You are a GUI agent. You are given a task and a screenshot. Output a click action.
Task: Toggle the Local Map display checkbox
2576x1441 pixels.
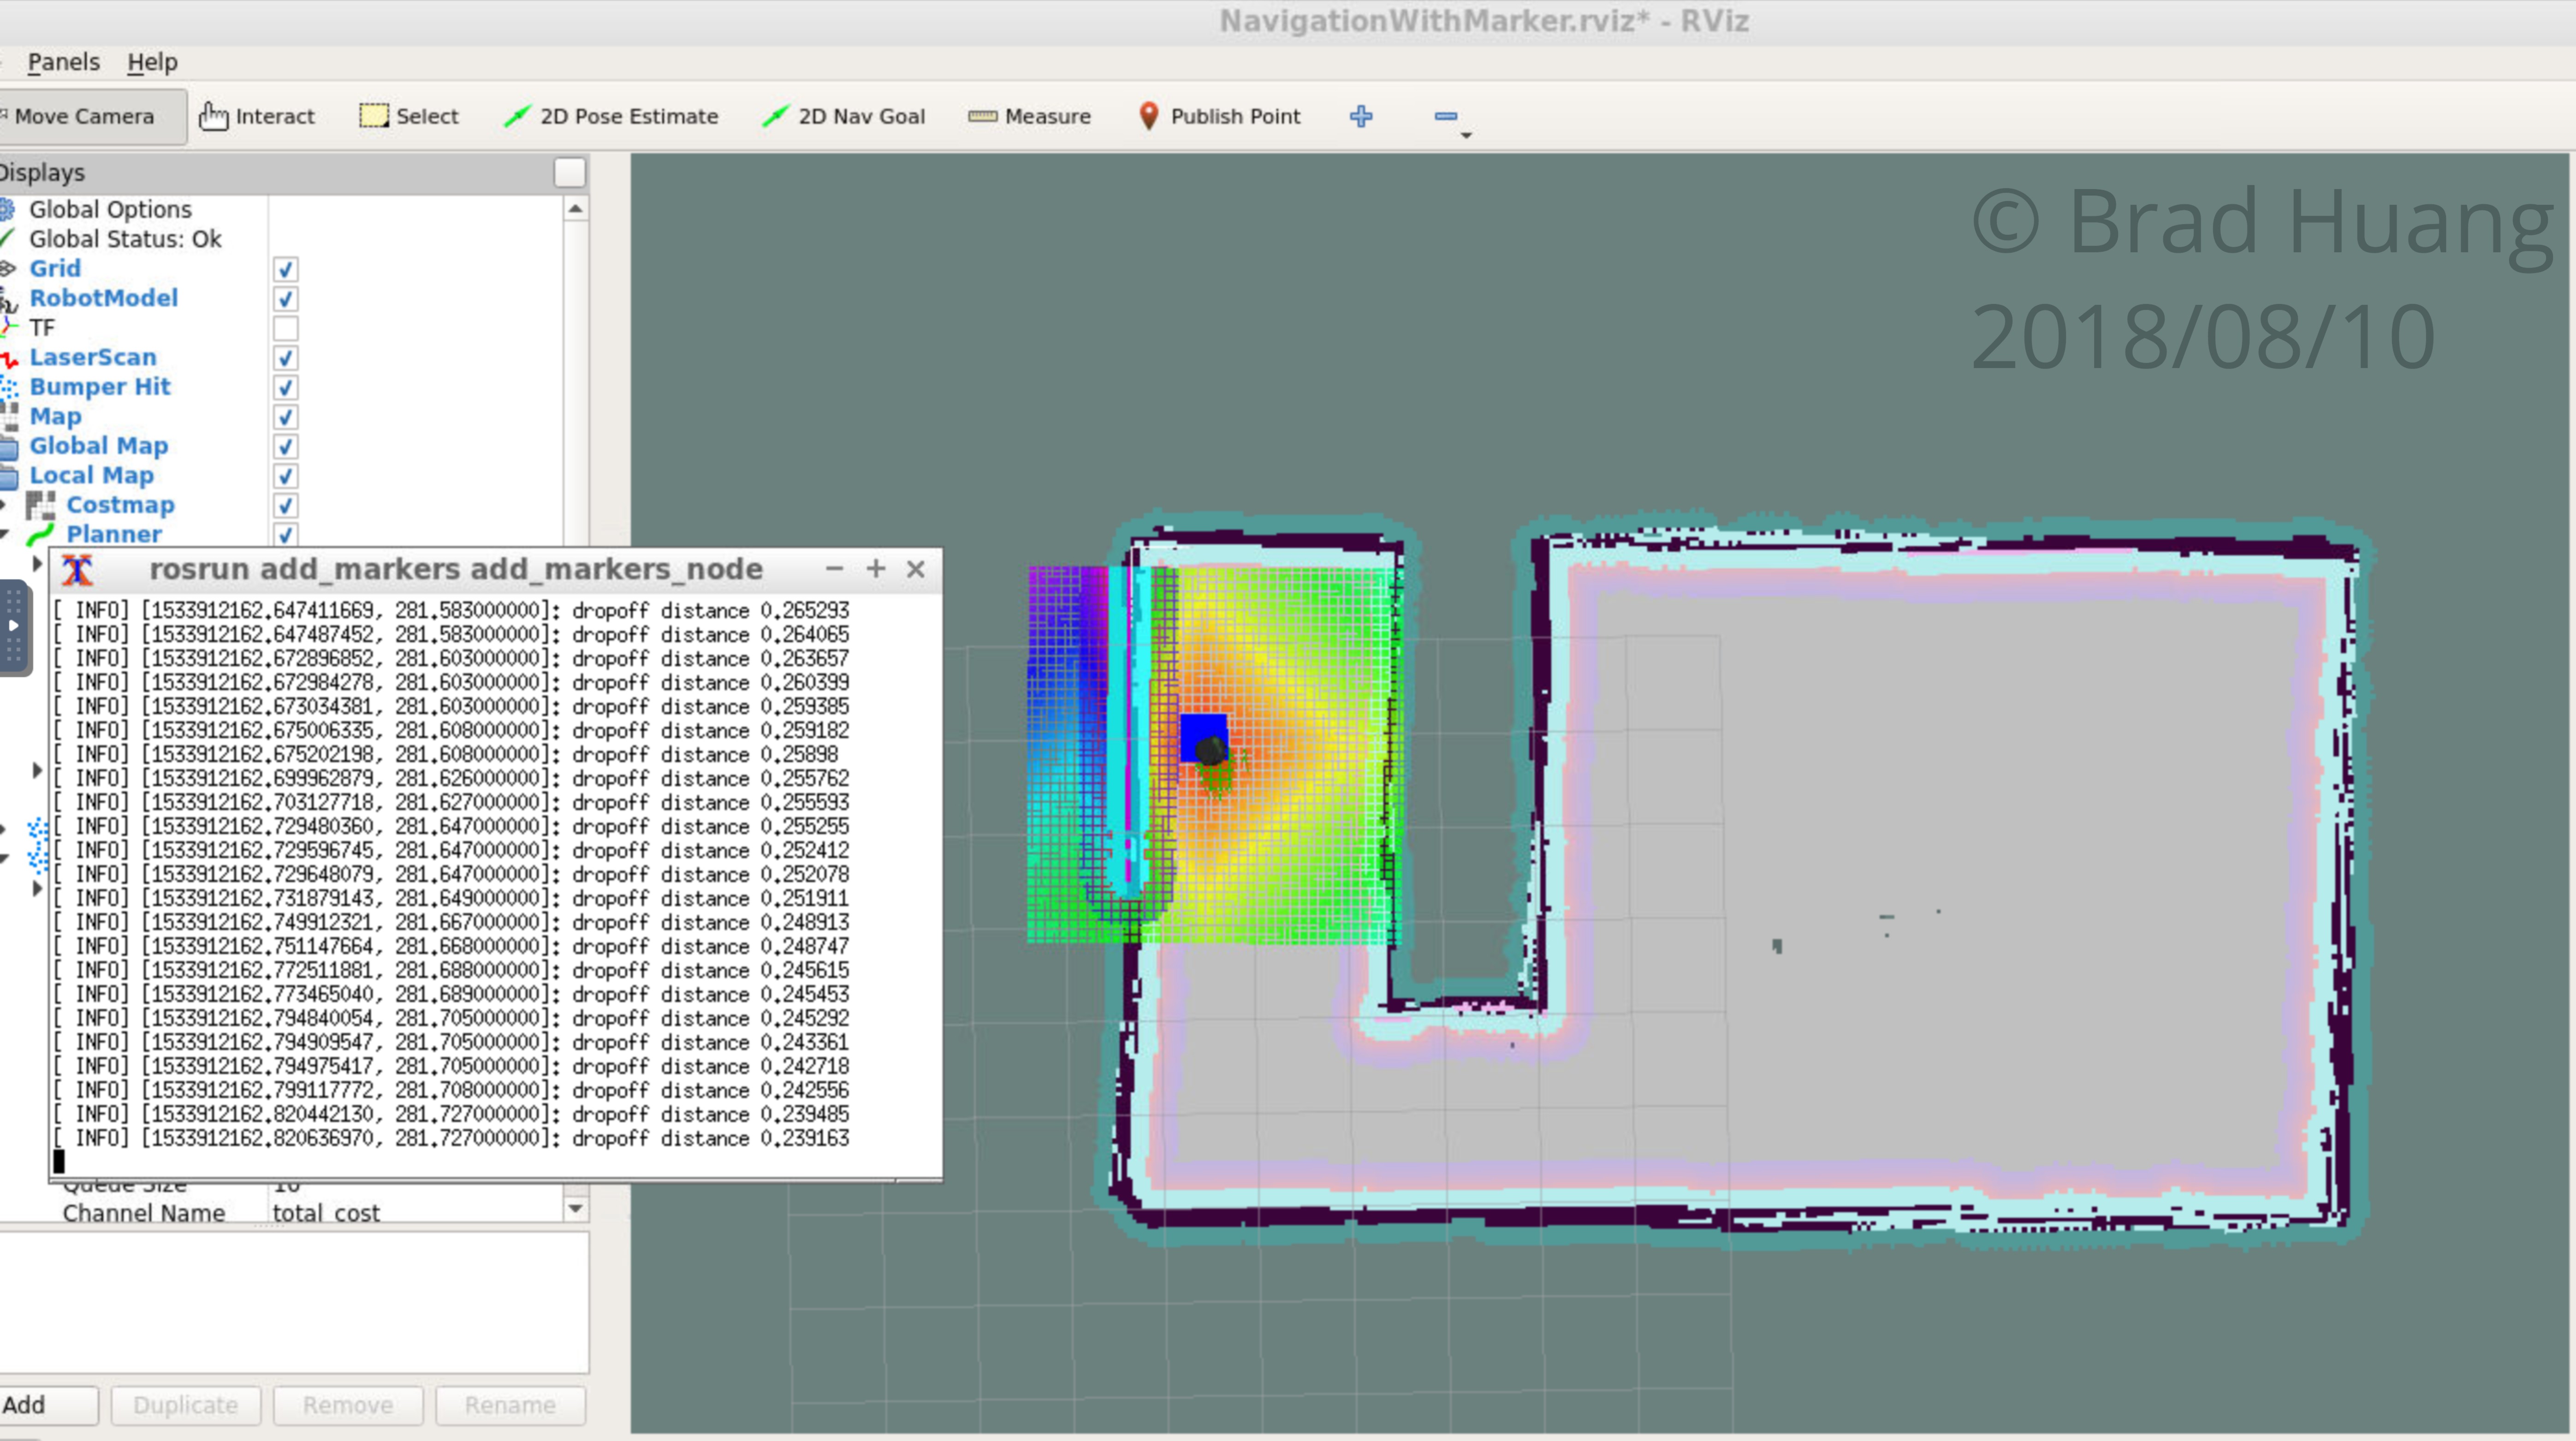point(285,476)
